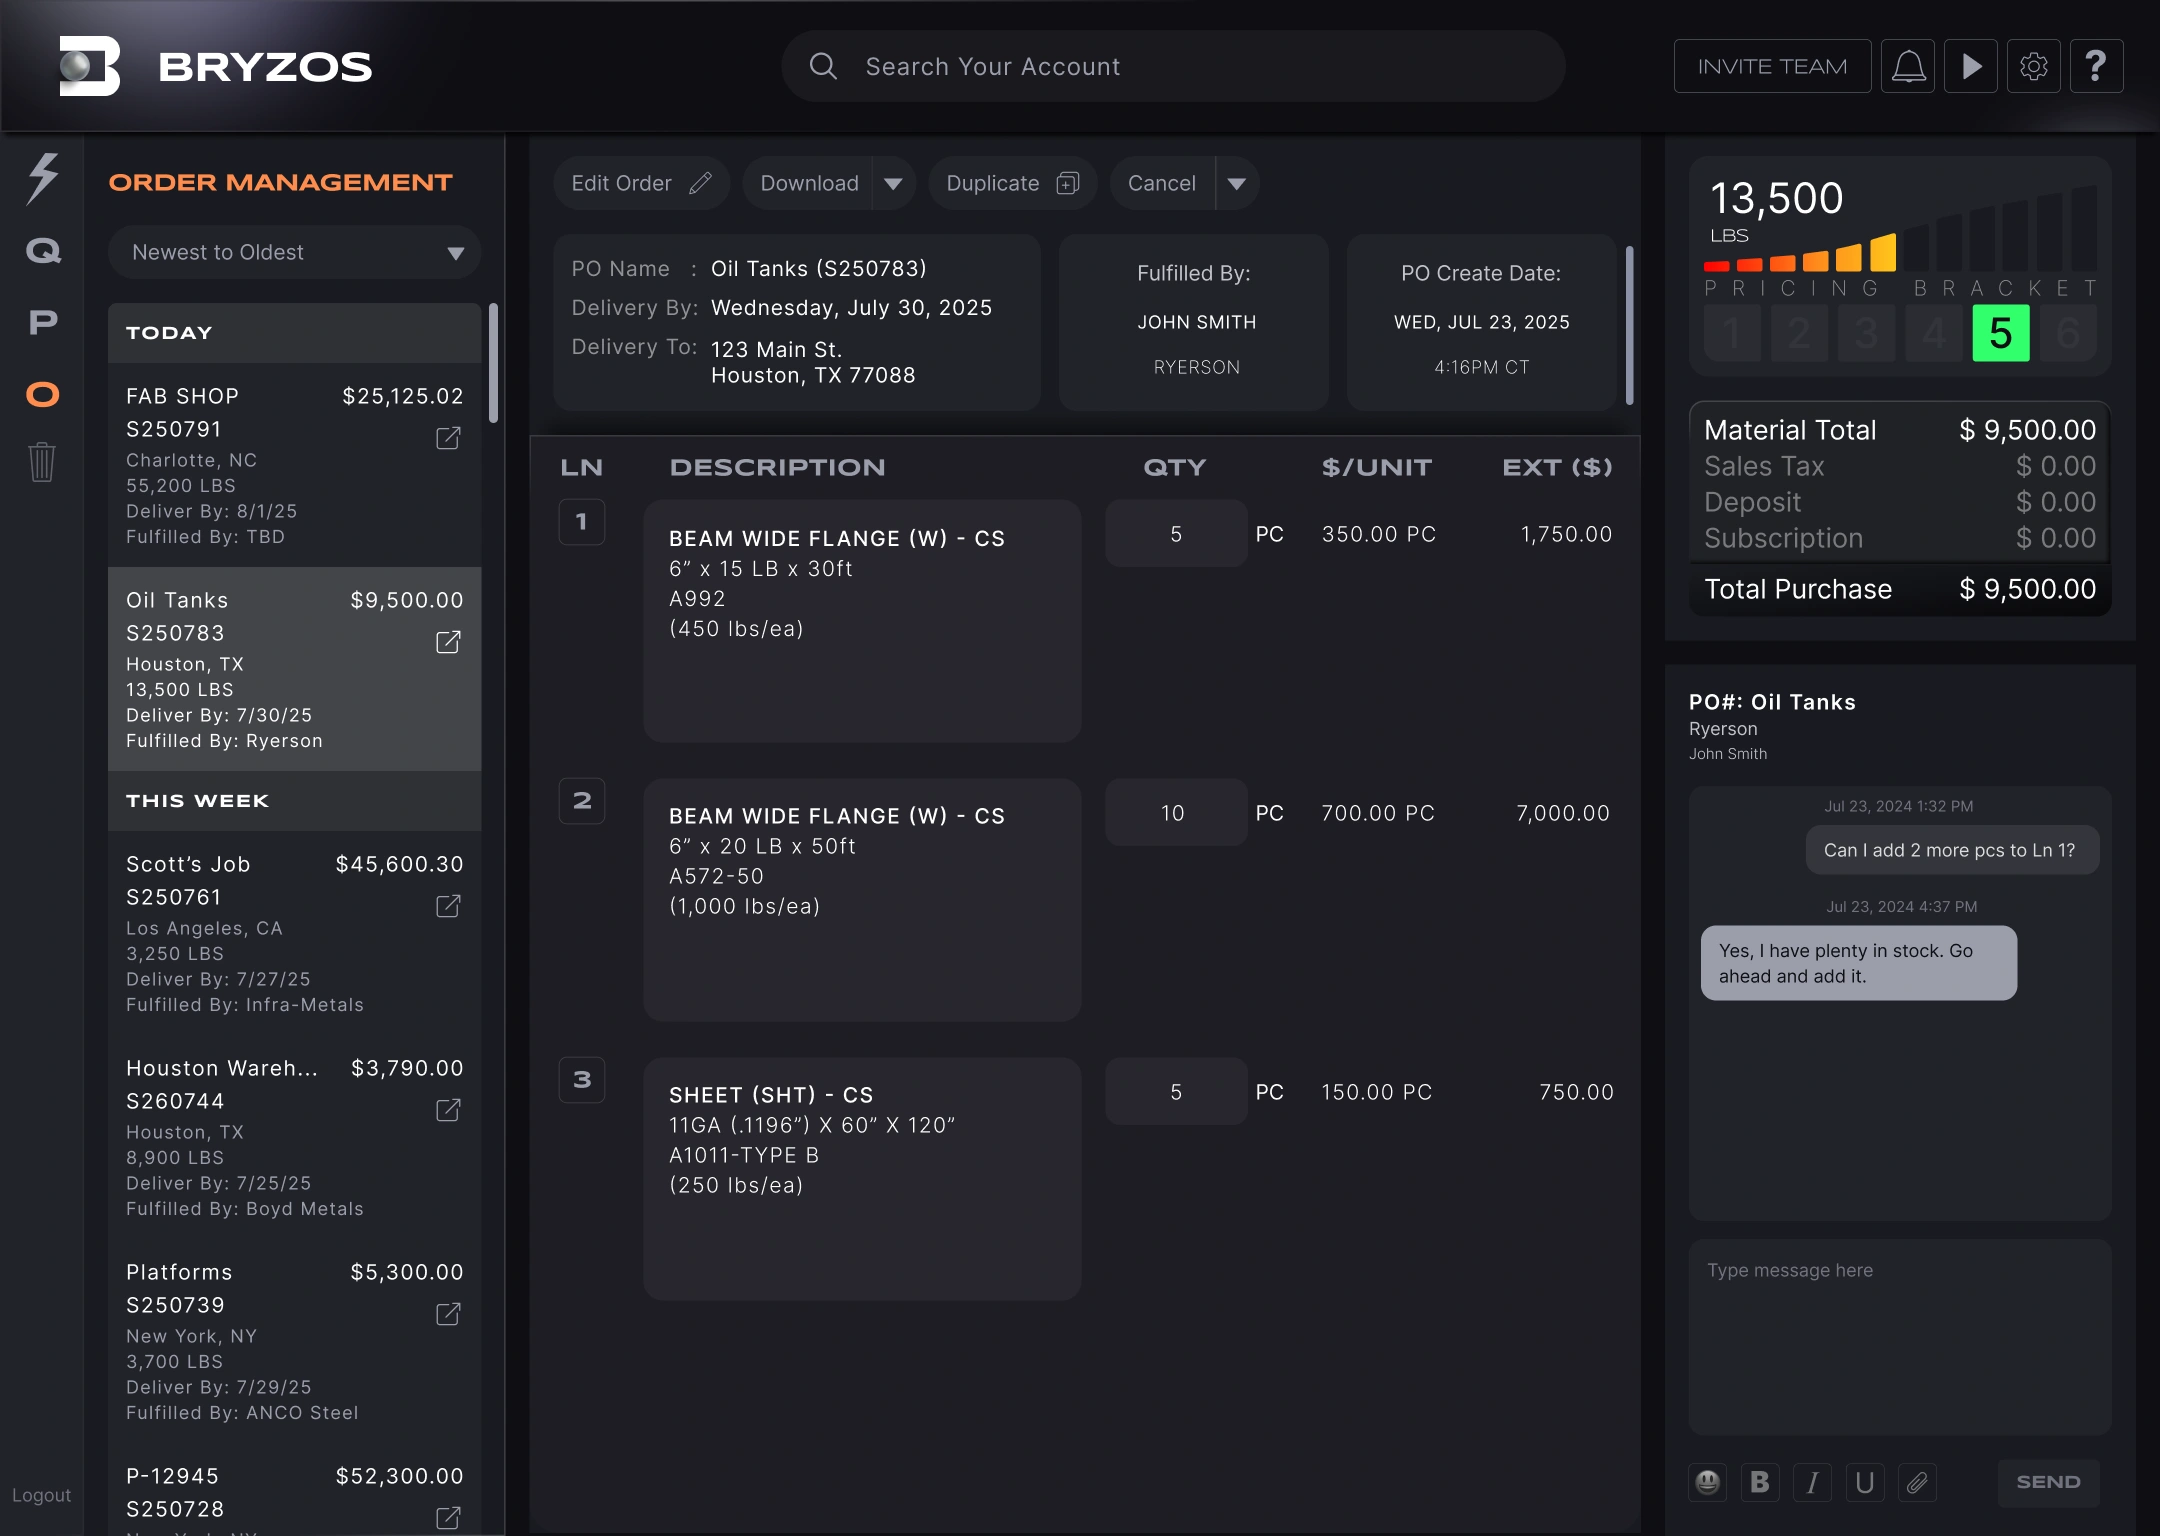
Task: Open the settings gear icon
Action: coord(2033,65)
